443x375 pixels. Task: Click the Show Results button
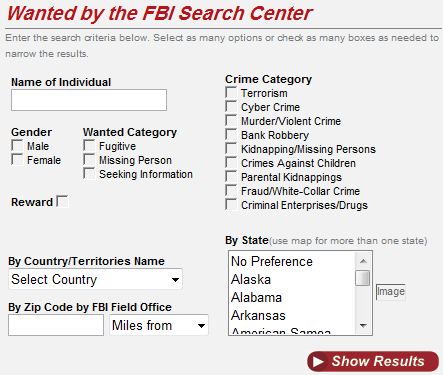click(x=373, y=361)
